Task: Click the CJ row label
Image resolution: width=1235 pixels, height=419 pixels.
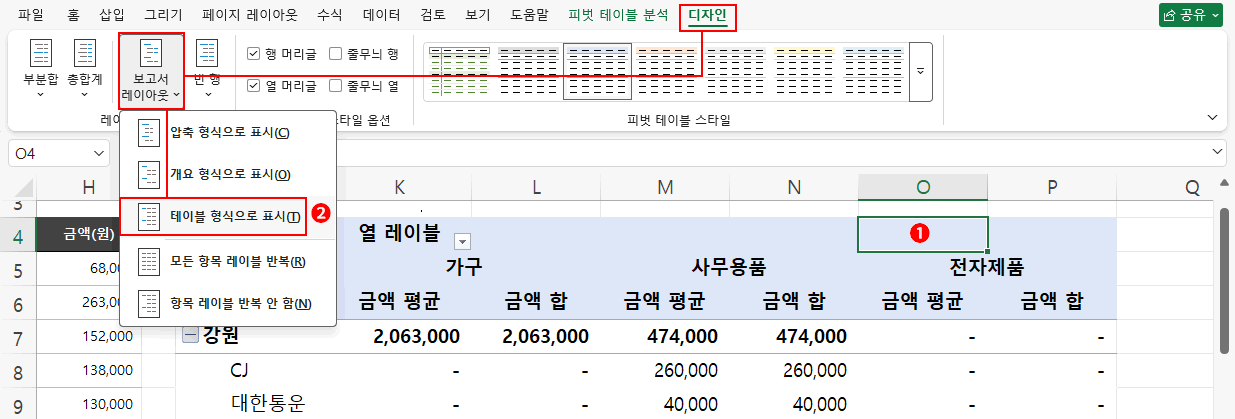Action: pos(240,371)
